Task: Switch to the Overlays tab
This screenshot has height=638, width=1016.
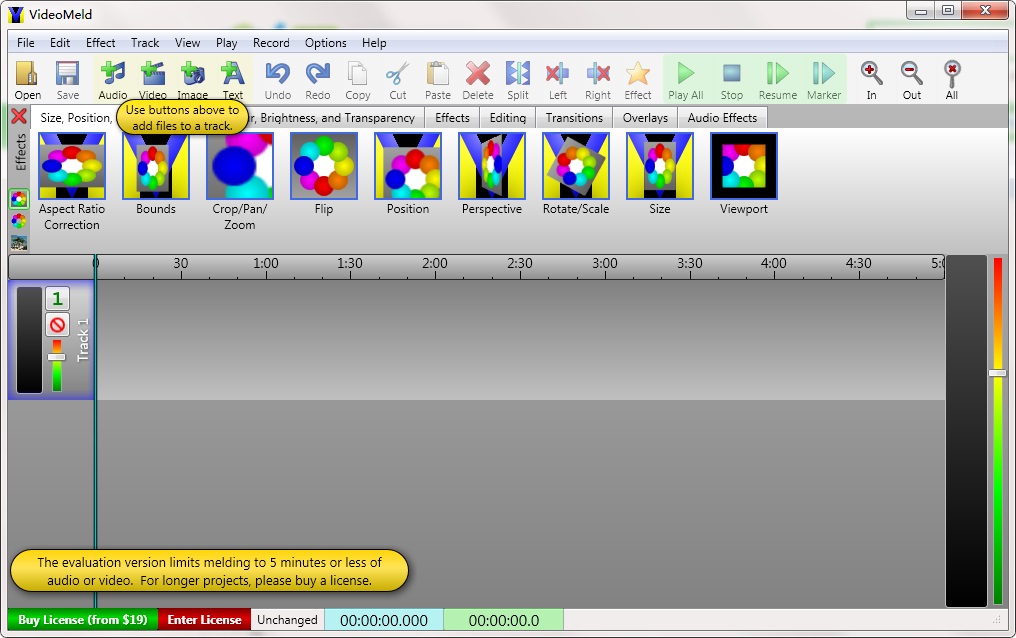Action: (x=645, y=118)
